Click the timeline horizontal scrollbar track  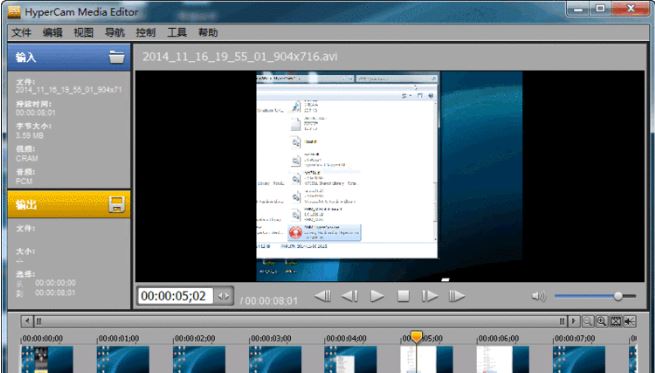301,321
